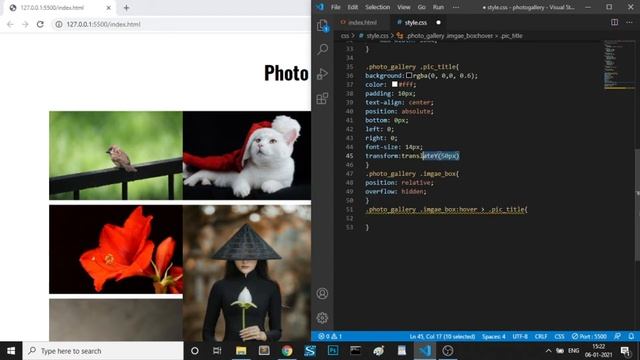Click the white cat in Santa hat photo
640x360 pixels.
pyautogui.click(x=247, y=156)
